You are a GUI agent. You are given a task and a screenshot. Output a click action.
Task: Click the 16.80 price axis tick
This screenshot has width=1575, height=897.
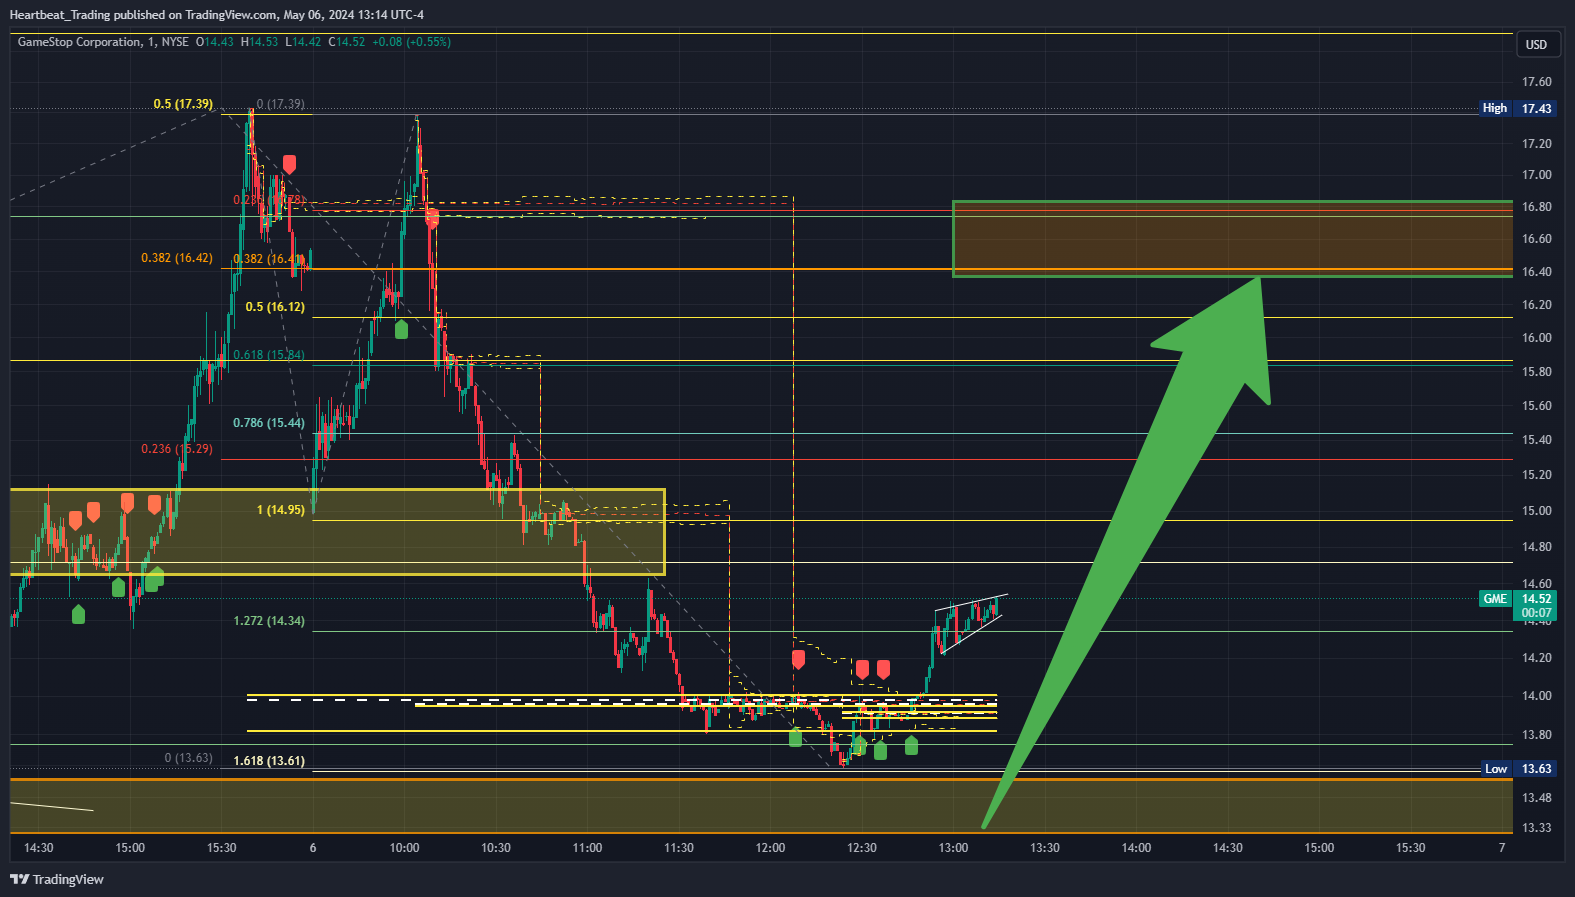[1537, 207]
